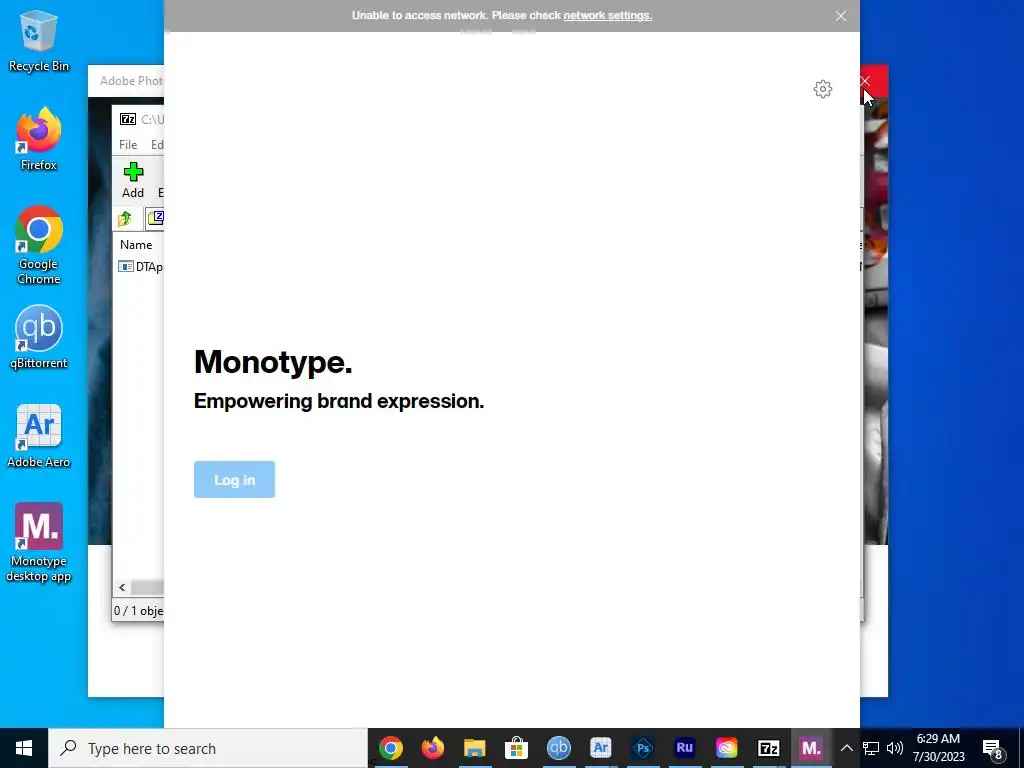Open the Adobe Aero desktop shortcut
Viewport: 1024px width, 768px height.
pyautogui.click(x=39, y=436)
